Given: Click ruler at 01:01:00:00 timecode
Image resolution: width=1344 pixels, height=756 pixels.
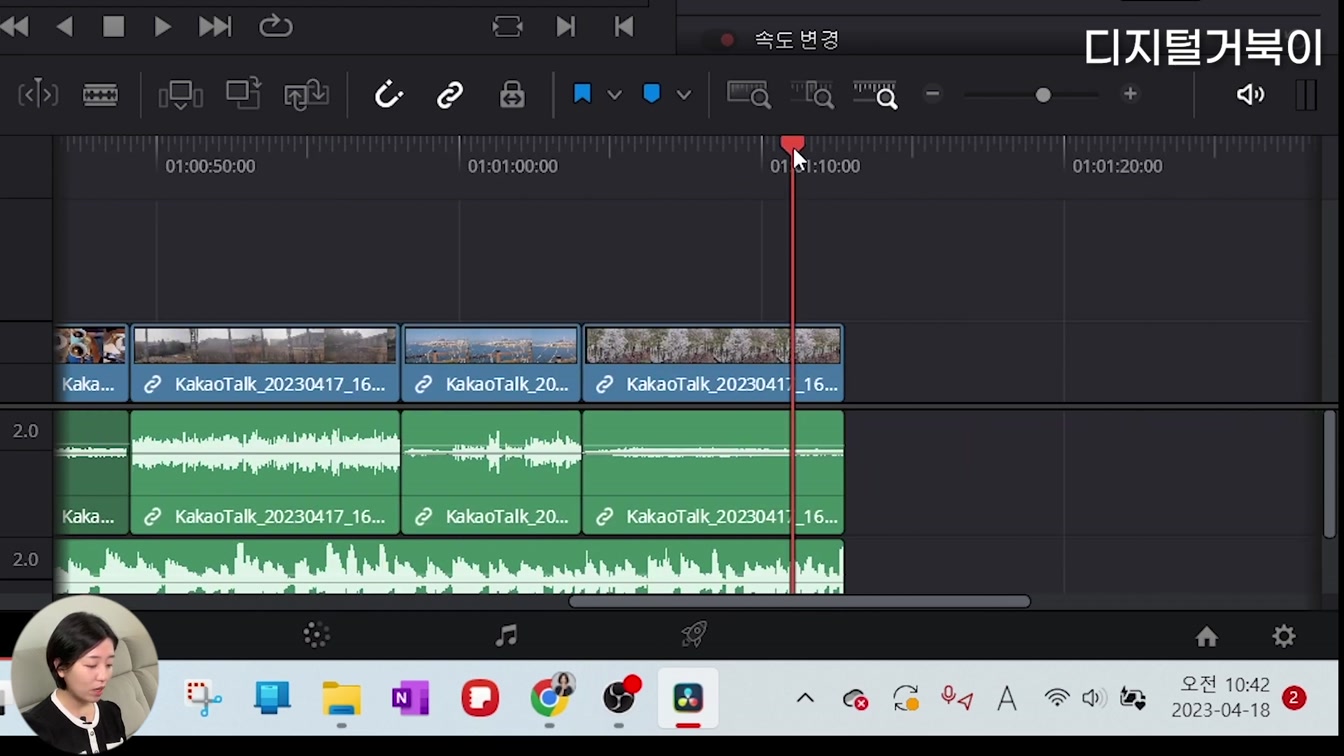Looking at the screenshot, I should tap(513, 166).
